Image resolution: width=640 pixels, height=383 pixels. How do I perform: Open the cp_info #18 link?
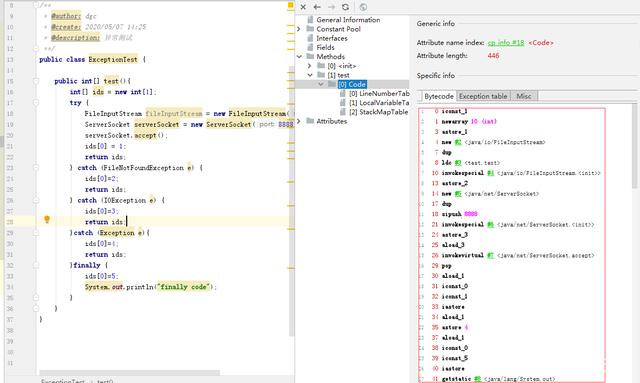pos(506,42)
